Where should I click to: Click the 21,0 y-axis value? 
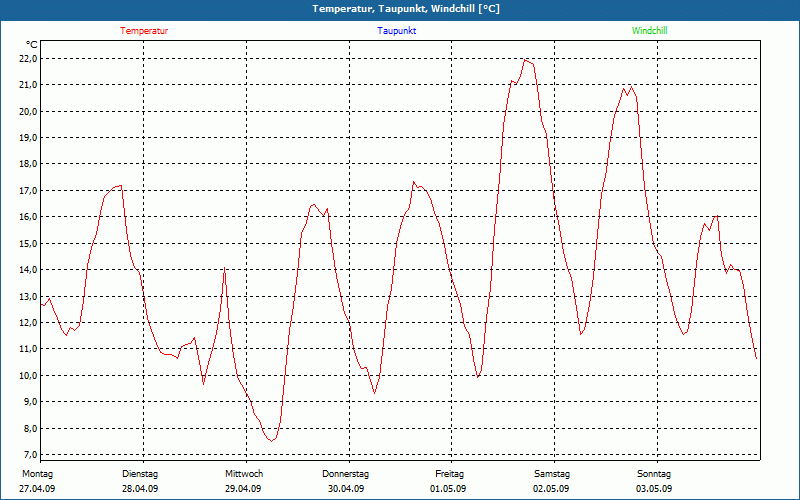[28, 85]
